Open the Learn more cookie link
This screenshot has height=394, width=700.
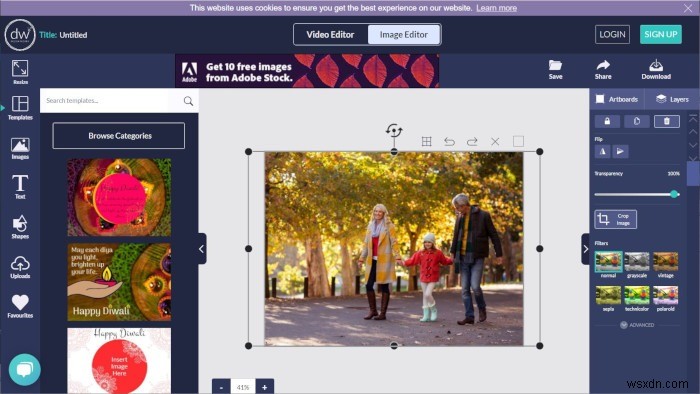[496, 8]
